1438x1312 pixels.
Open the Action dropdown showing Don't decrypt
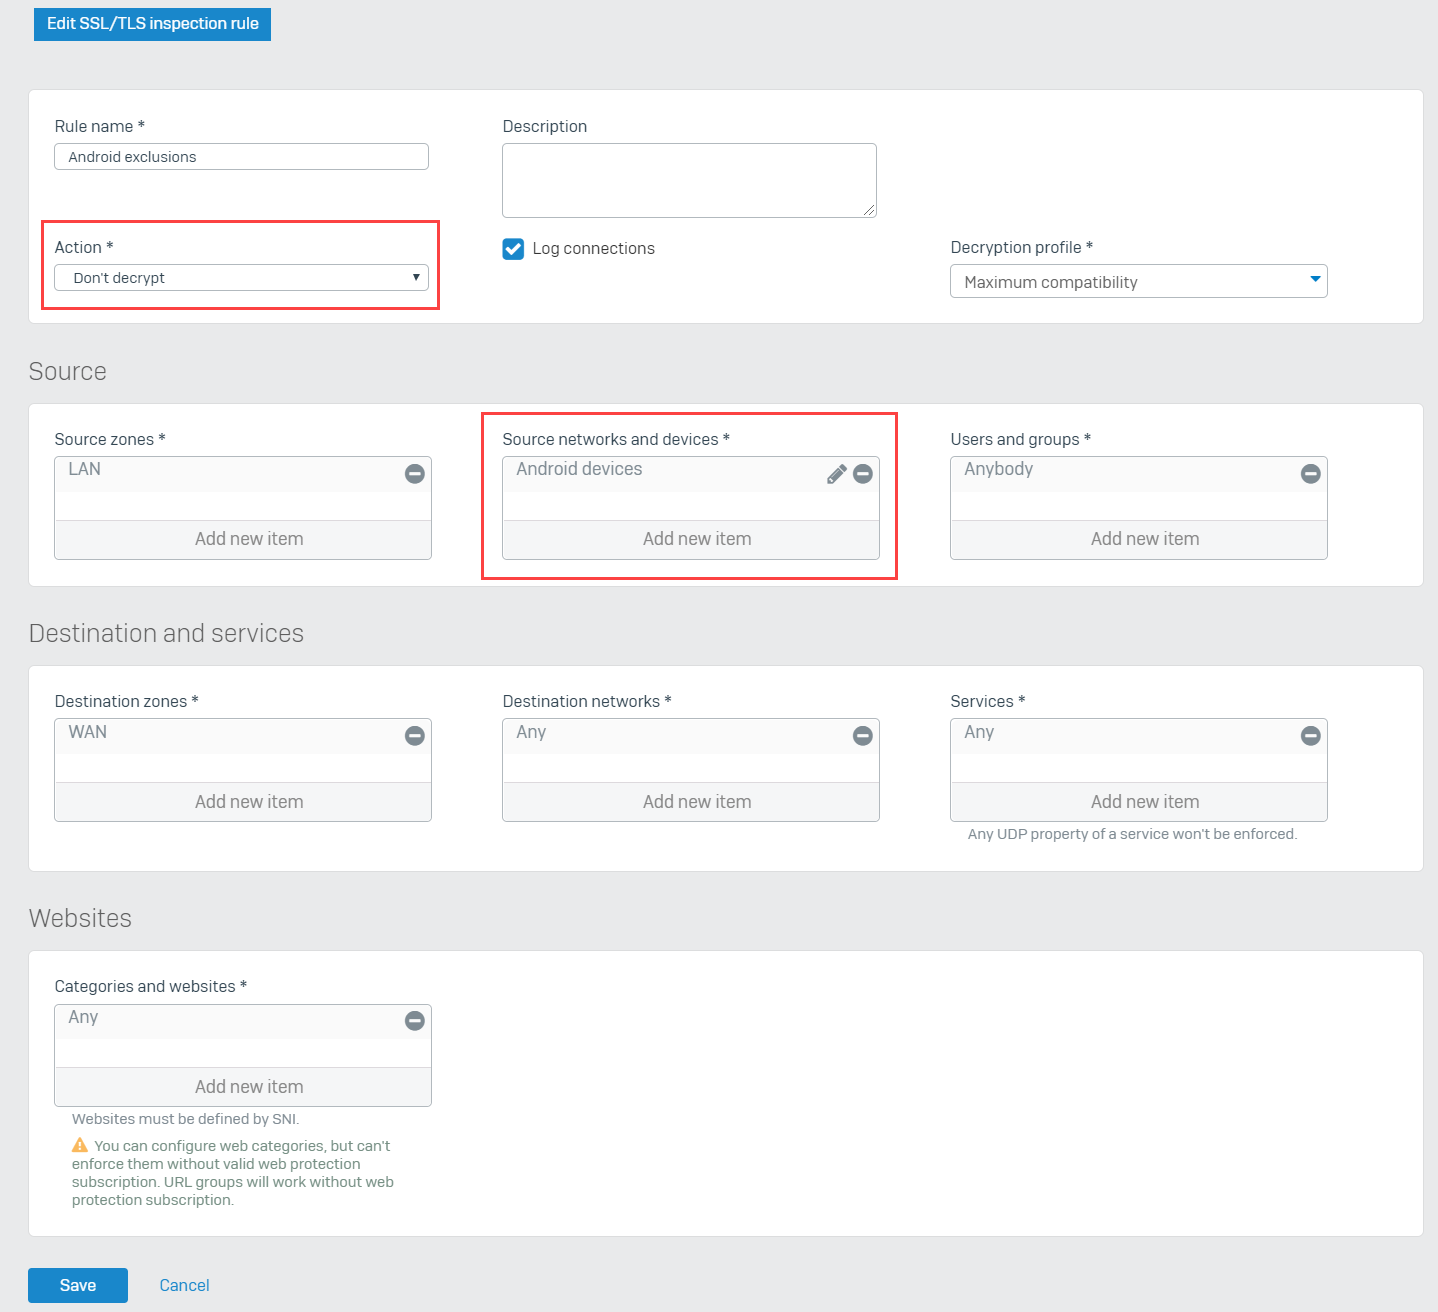tap(241, 277)
